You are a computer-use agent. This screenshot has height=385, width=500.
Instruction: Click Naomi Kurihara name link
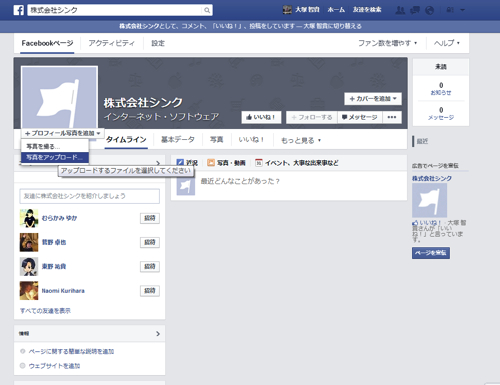point(63,291)
